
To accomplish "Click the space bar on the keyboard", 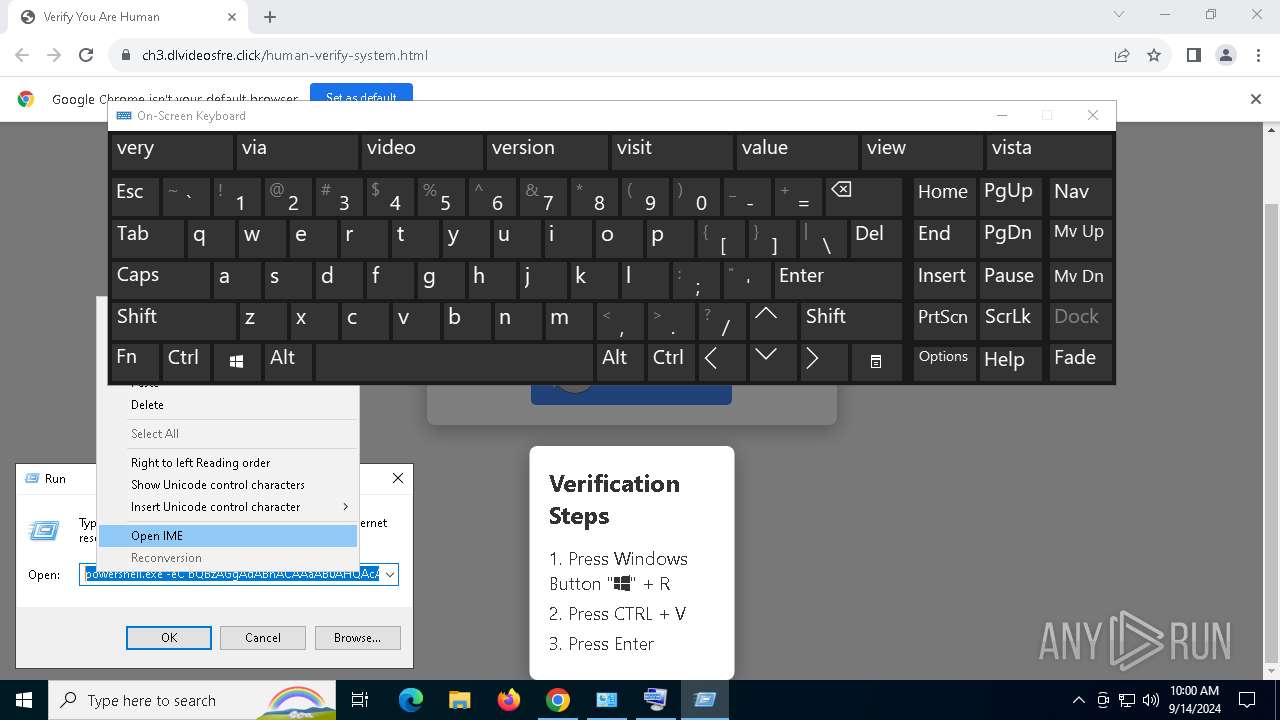I will pos(454,362).
